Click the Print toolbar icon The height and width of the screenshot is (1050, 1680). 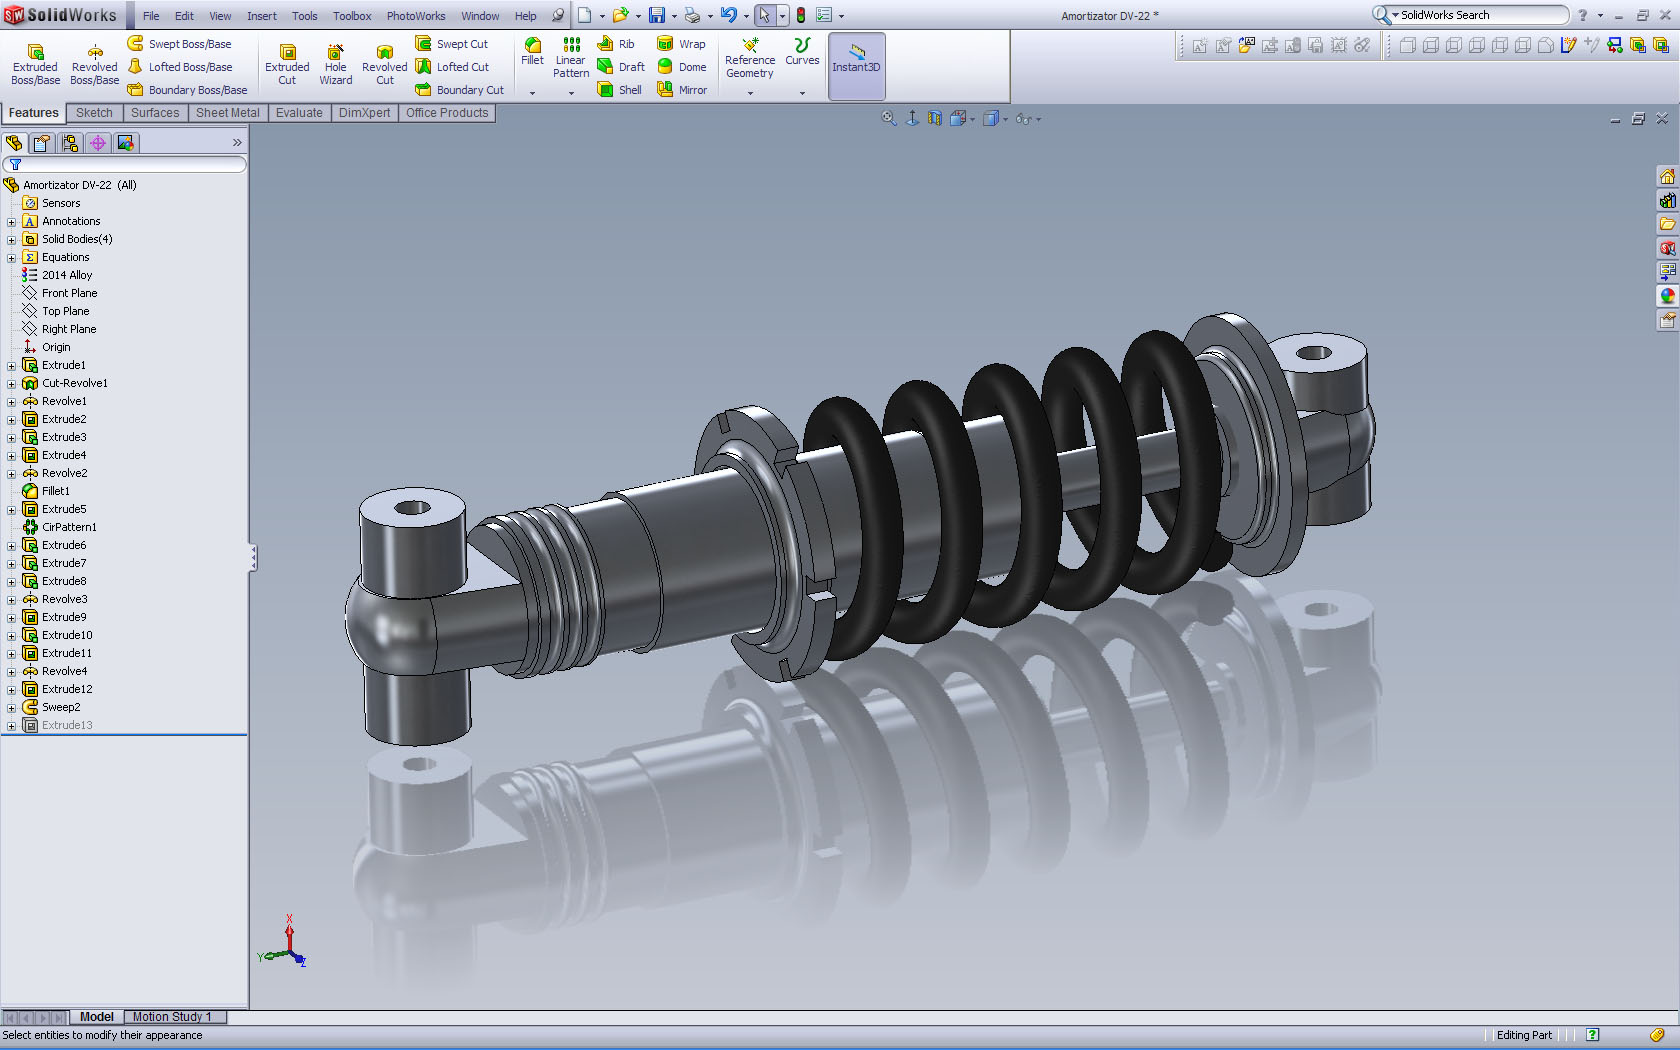(x=692, y=15)
